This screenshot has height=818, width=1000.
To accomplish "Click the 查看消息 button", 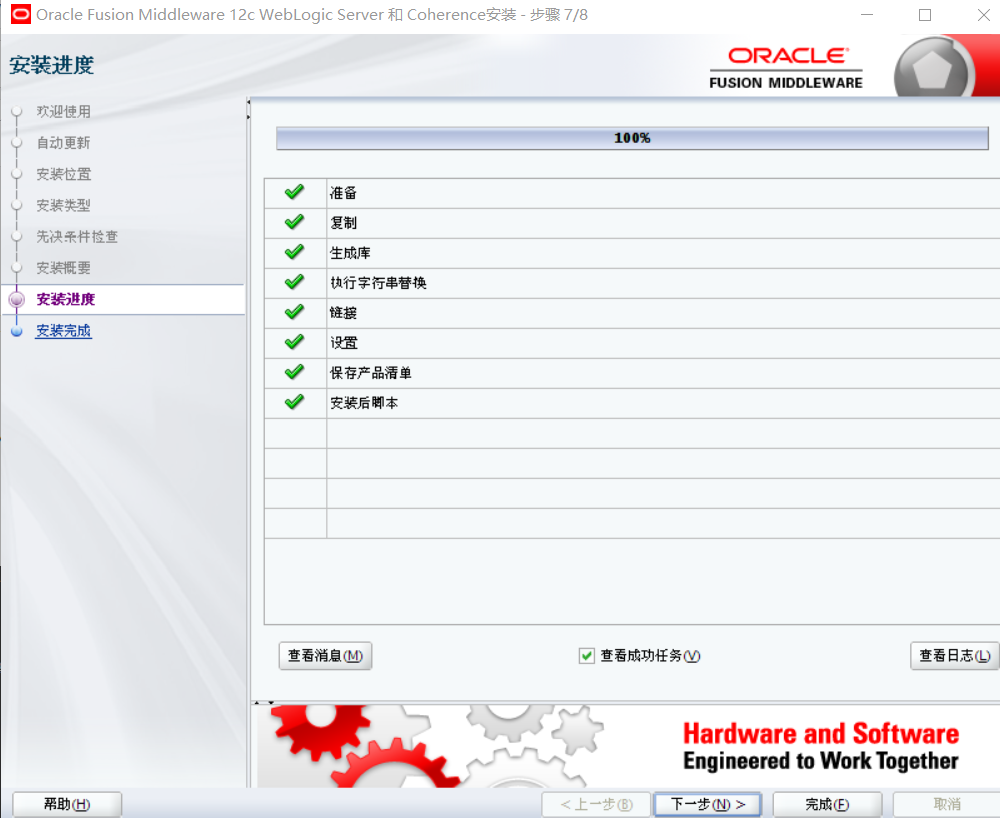I will [325, 656].
